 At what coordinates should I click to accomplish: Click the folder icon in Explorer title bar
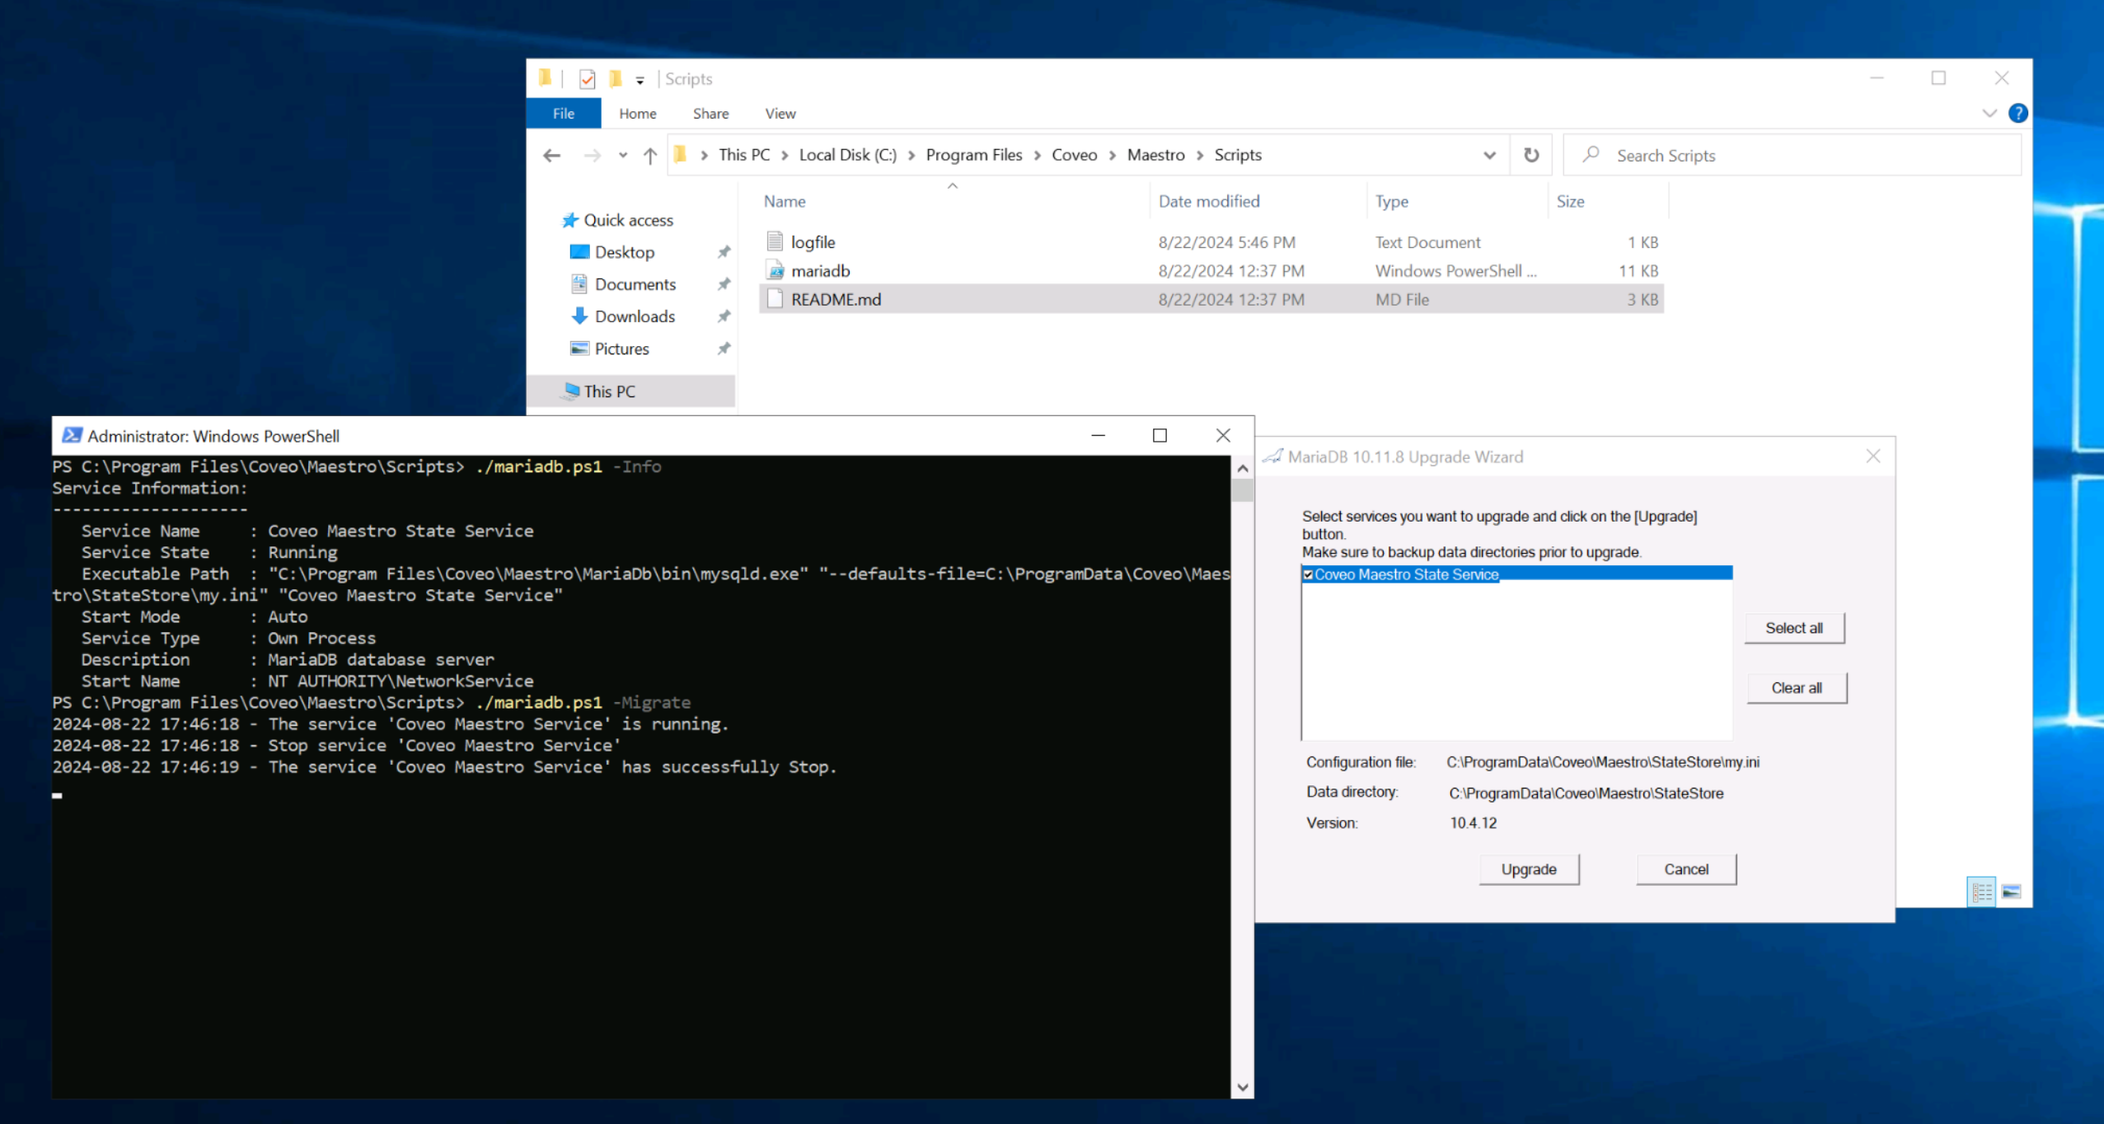[545, 78]
